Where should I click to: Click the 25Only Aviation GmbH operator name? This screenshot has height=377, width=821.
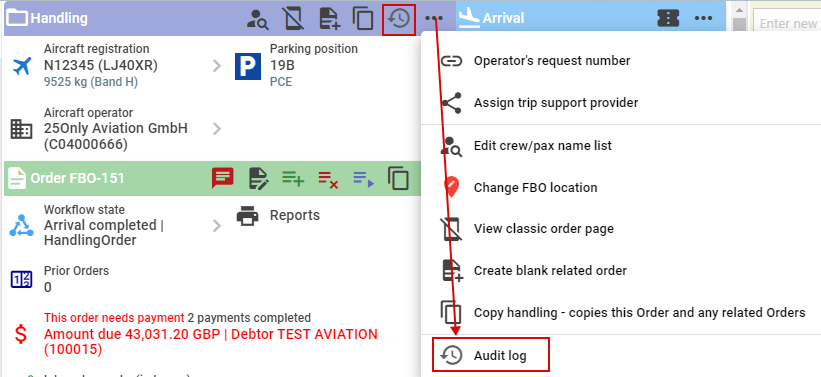click(116, 128)
